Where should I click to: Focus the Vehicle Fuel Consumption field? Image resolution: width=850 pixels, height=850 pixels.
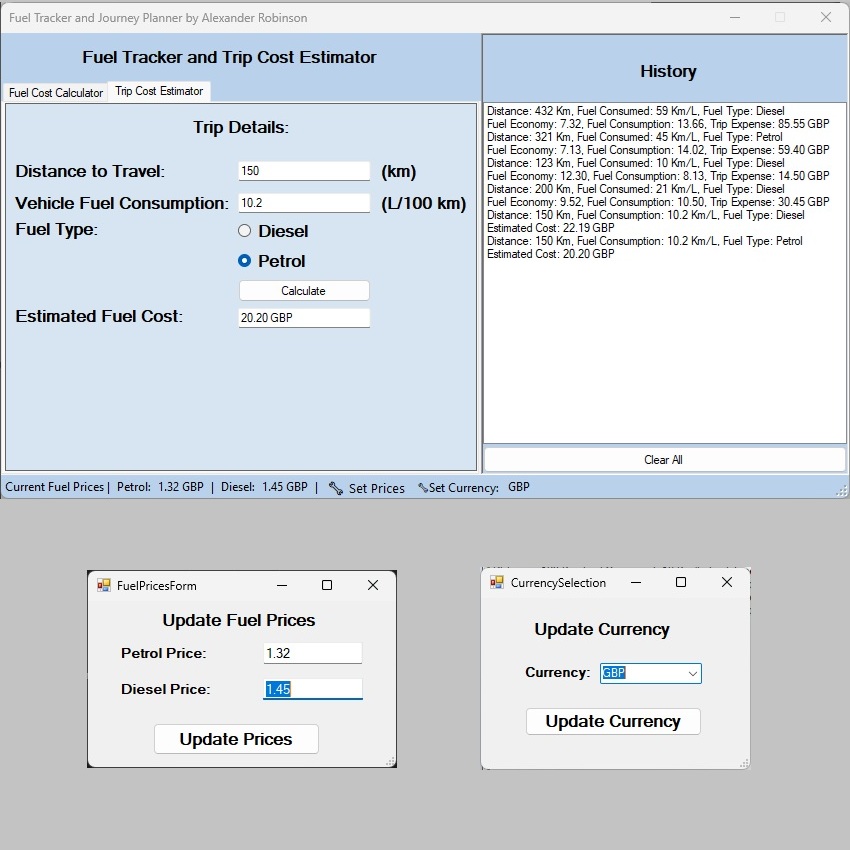304,203
